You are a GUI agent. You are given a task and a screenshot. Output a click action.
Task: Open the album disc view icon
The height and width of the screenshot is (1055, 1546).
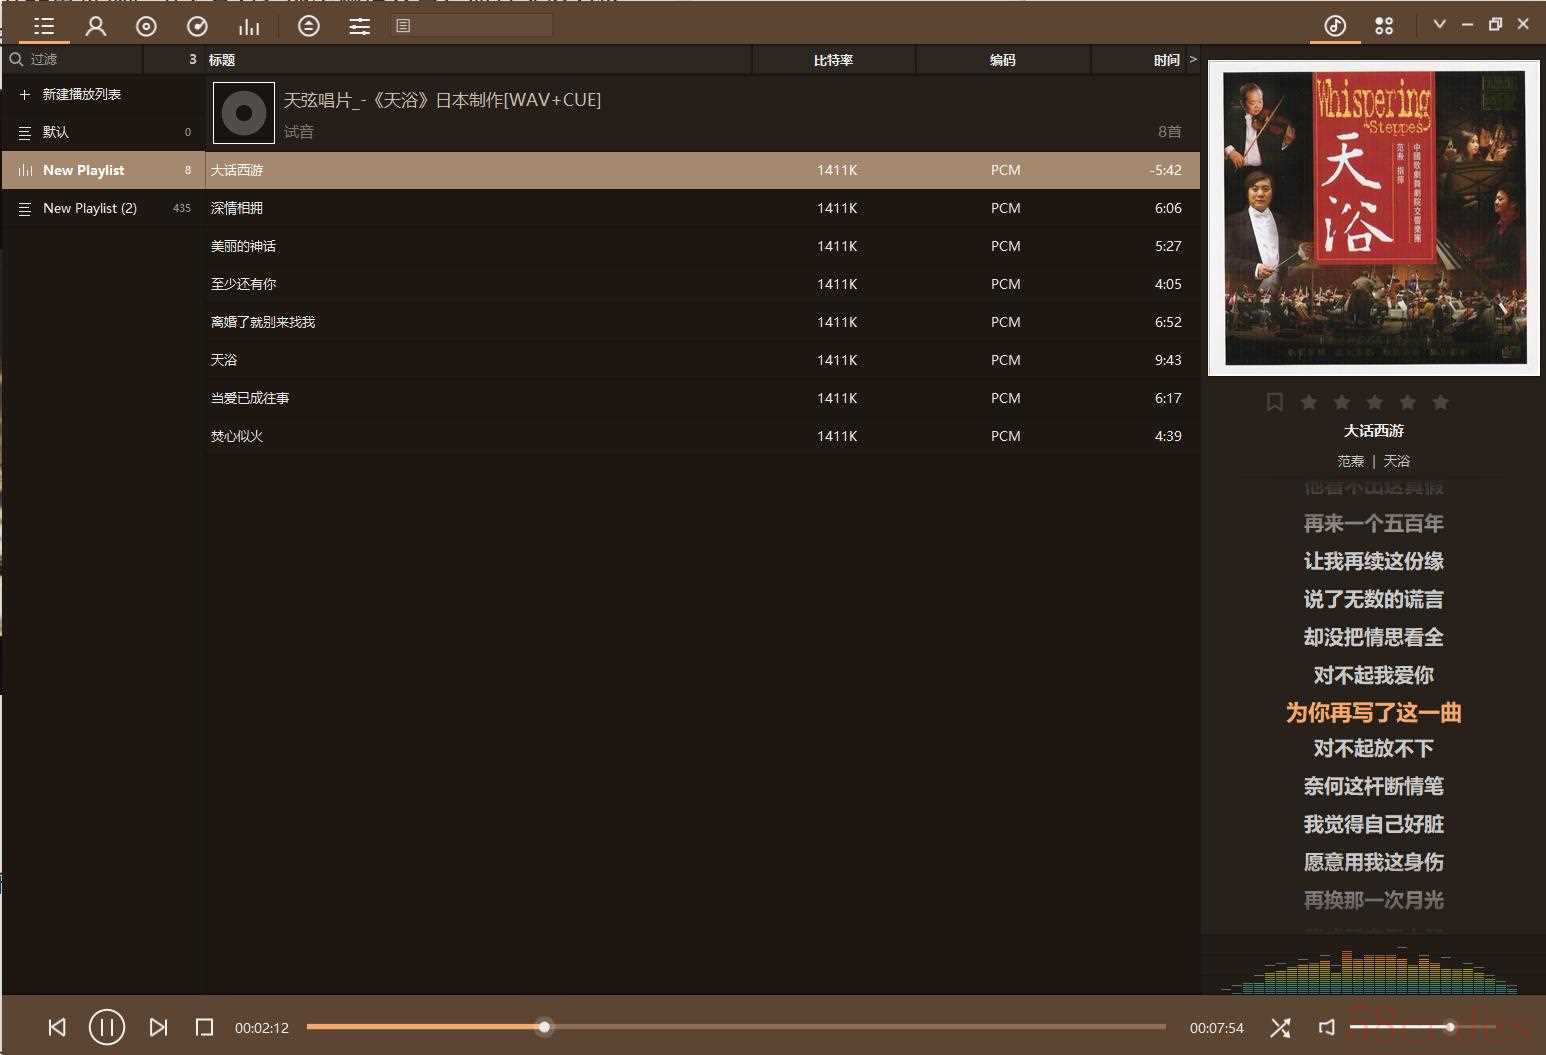click(x=146, y=26)
